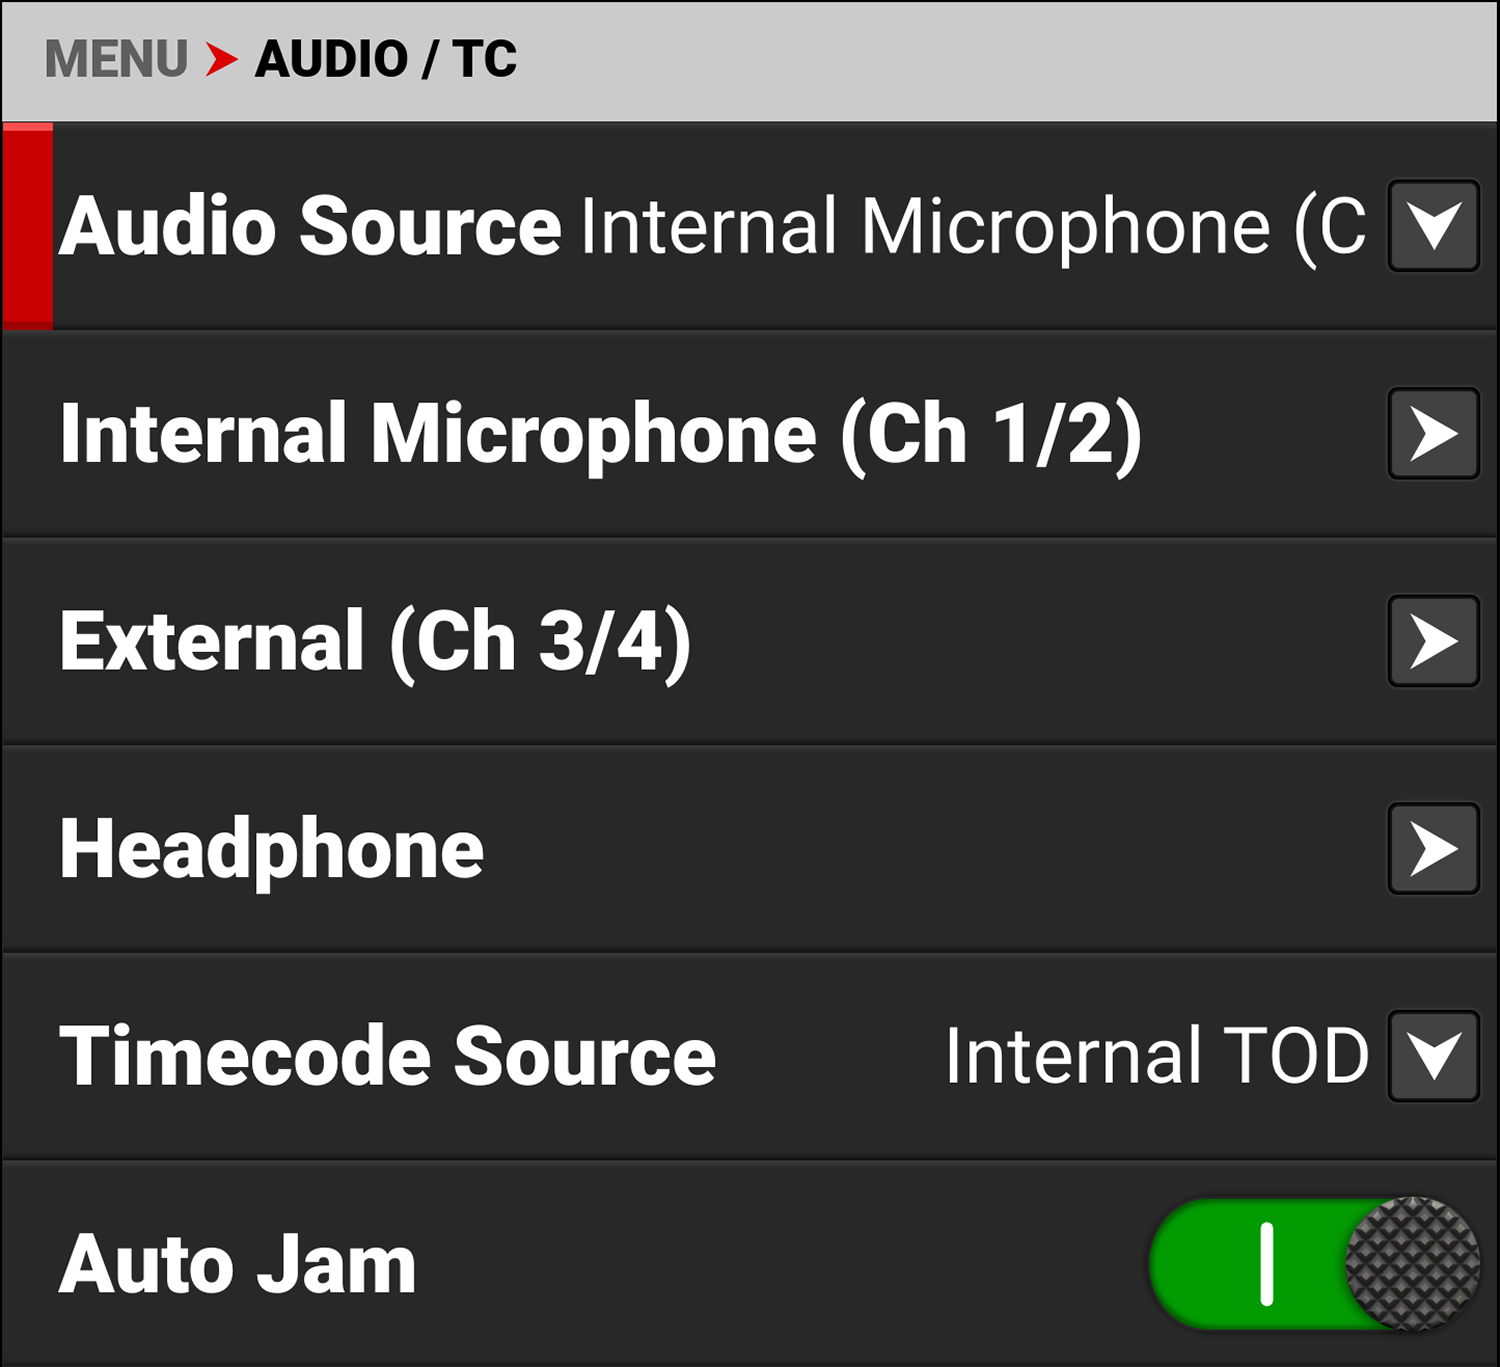Open the Headphone submenu arrow icon
This screenshot has width=1500, height=1367.
click(x=1433, y=849)
